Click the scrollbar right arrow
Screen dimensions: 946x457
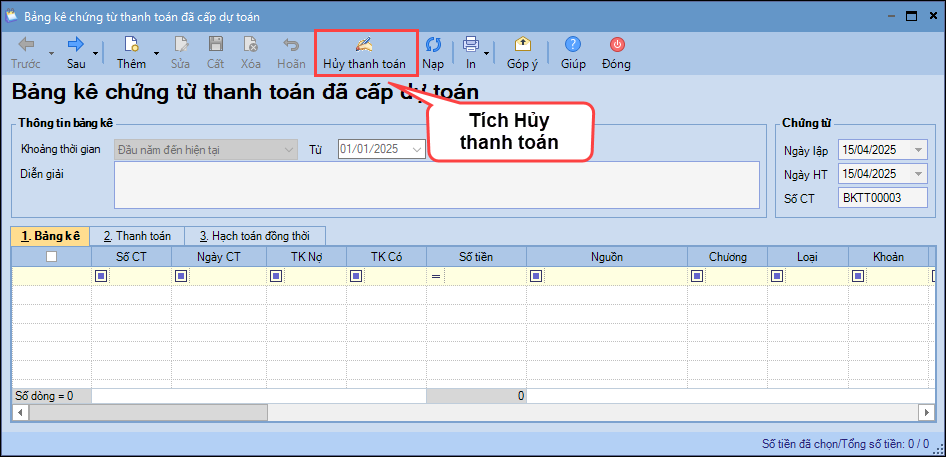927,412
